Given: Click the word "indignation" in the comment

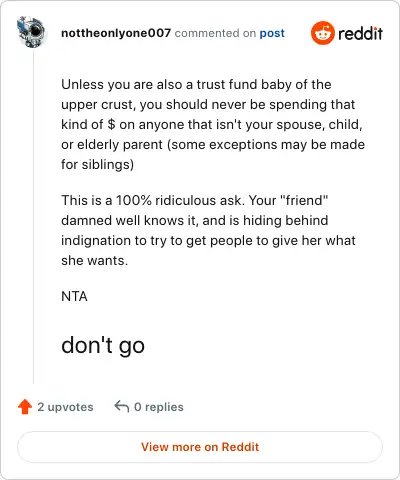Looking at the screenshot, I should (95, 241).
